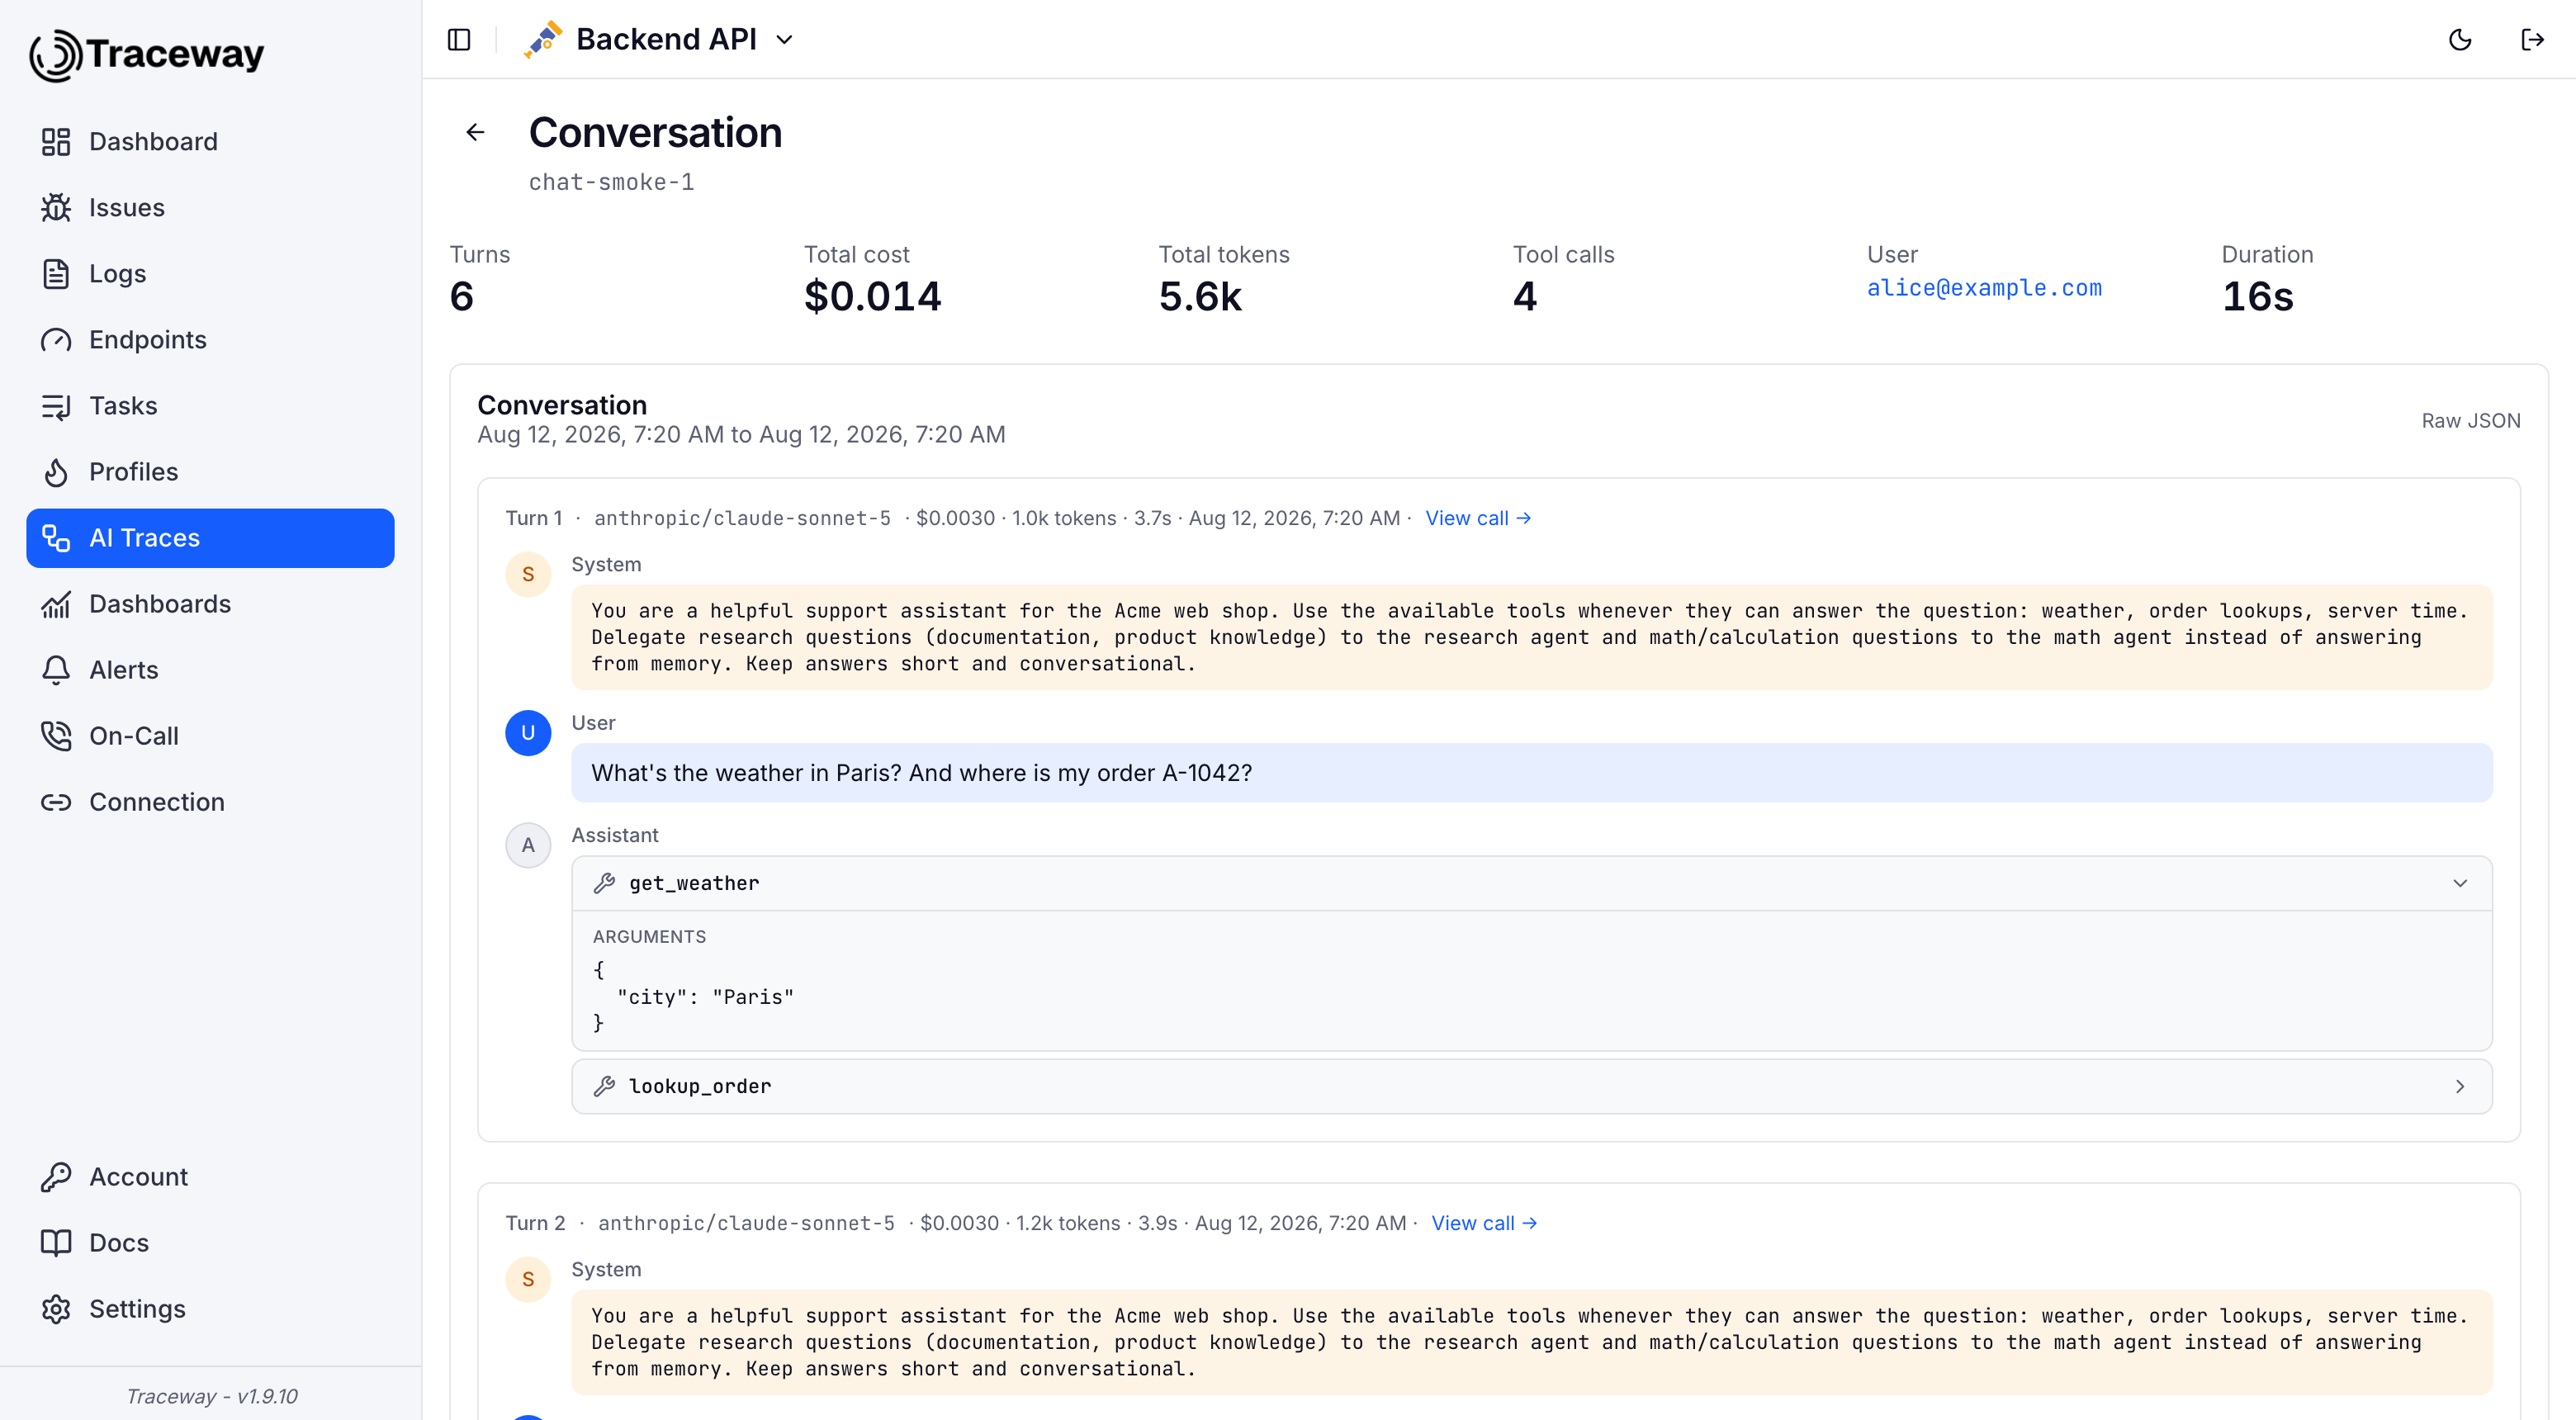
Task: Click the Total tokens 5.6k value
Action: pos(1200,297)
